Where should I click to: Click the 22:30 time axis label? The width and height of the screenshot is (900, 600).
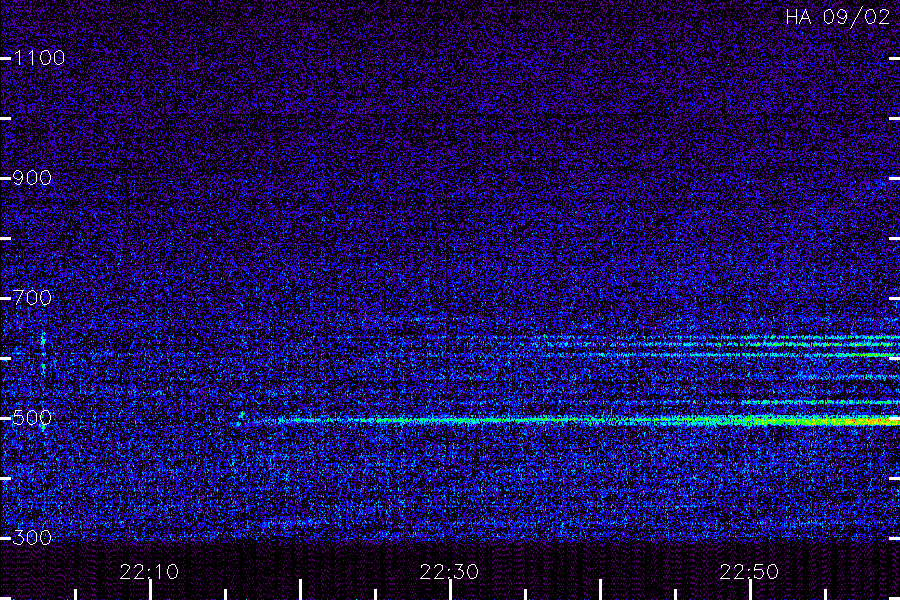(449, 572)
